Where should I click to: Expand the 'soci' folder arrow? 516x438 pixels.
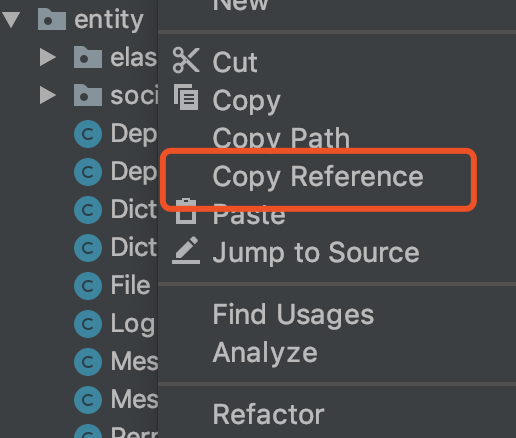[48, 95]
